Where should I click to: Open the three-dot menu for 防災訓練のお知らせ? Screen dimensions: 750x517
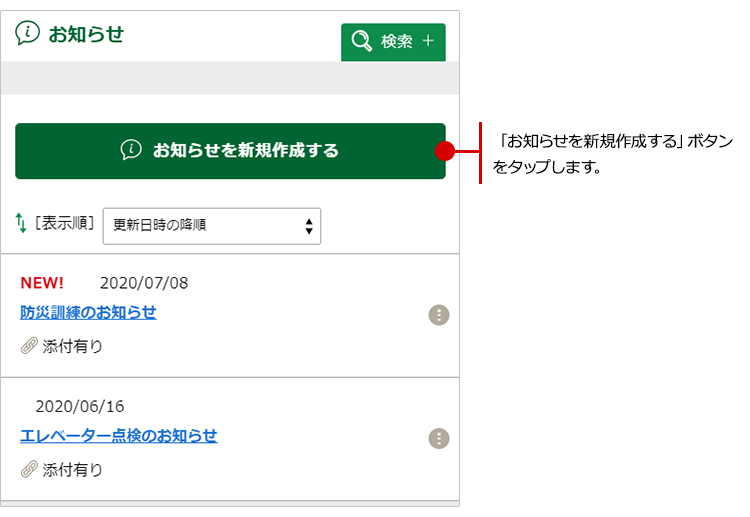pyautogui.click(x=439, y=315)
